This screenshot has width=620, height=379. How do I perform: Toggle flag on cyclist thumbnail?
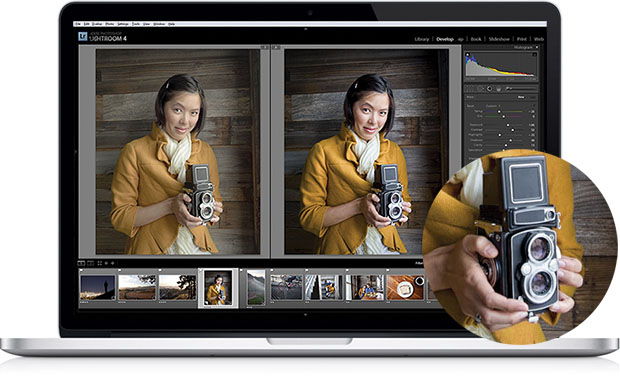pyautogui.click(x=271, y=270)
